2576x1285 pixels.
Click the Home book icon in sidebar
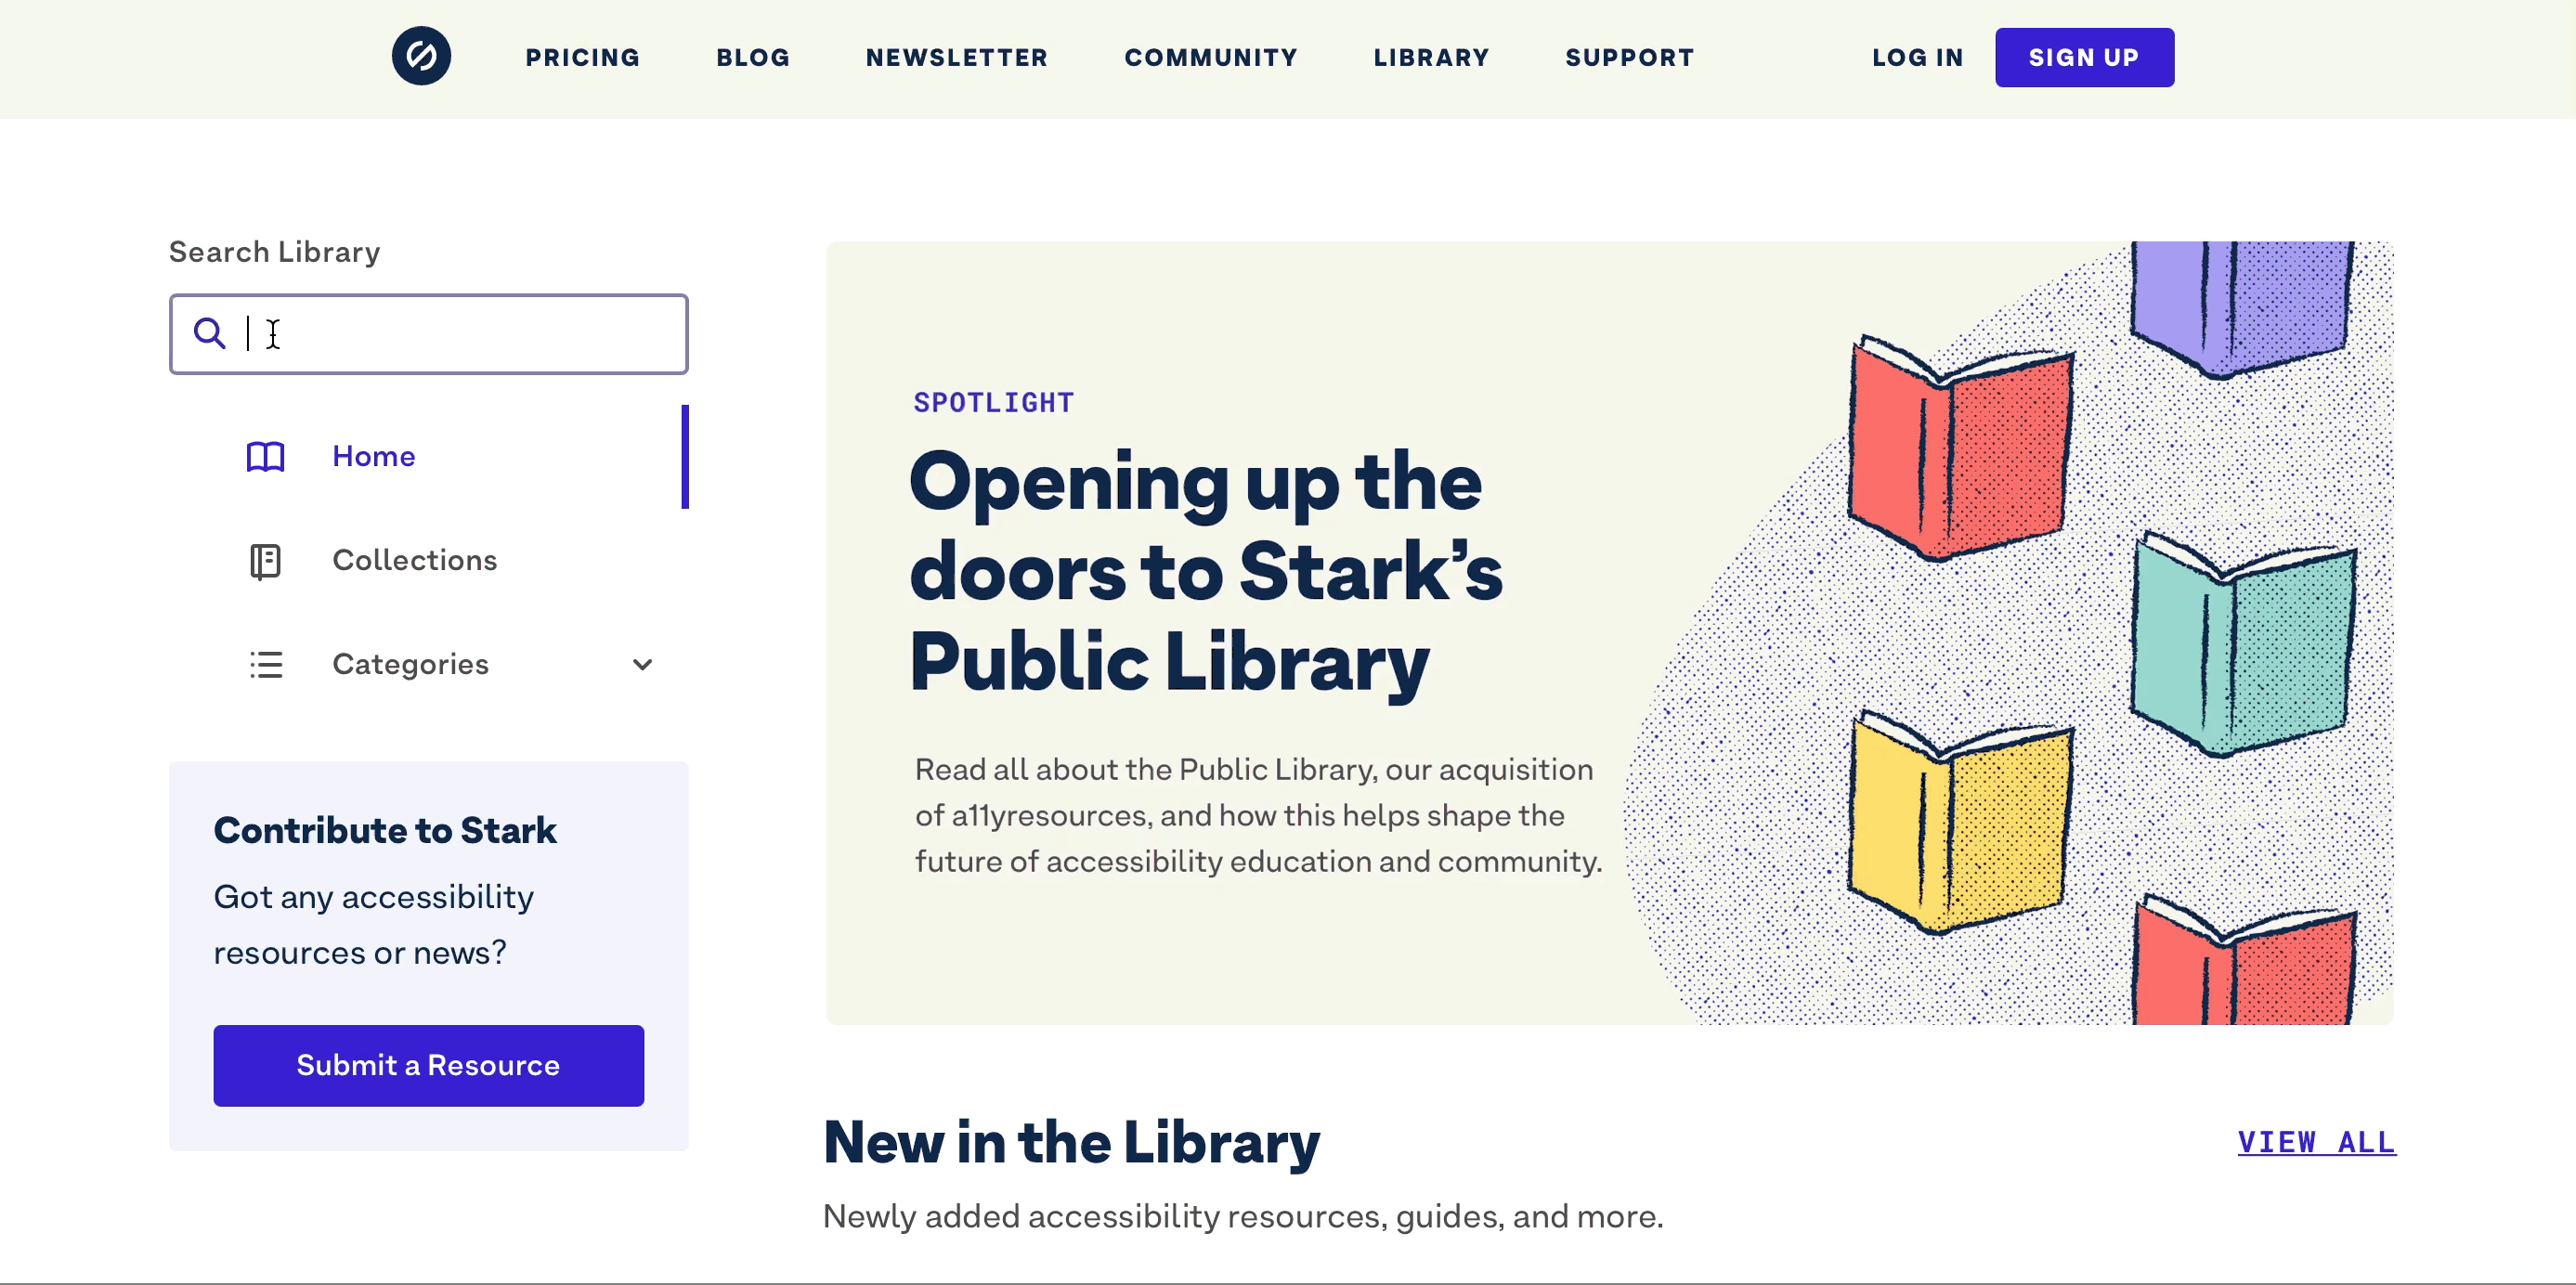click(265, 457)
